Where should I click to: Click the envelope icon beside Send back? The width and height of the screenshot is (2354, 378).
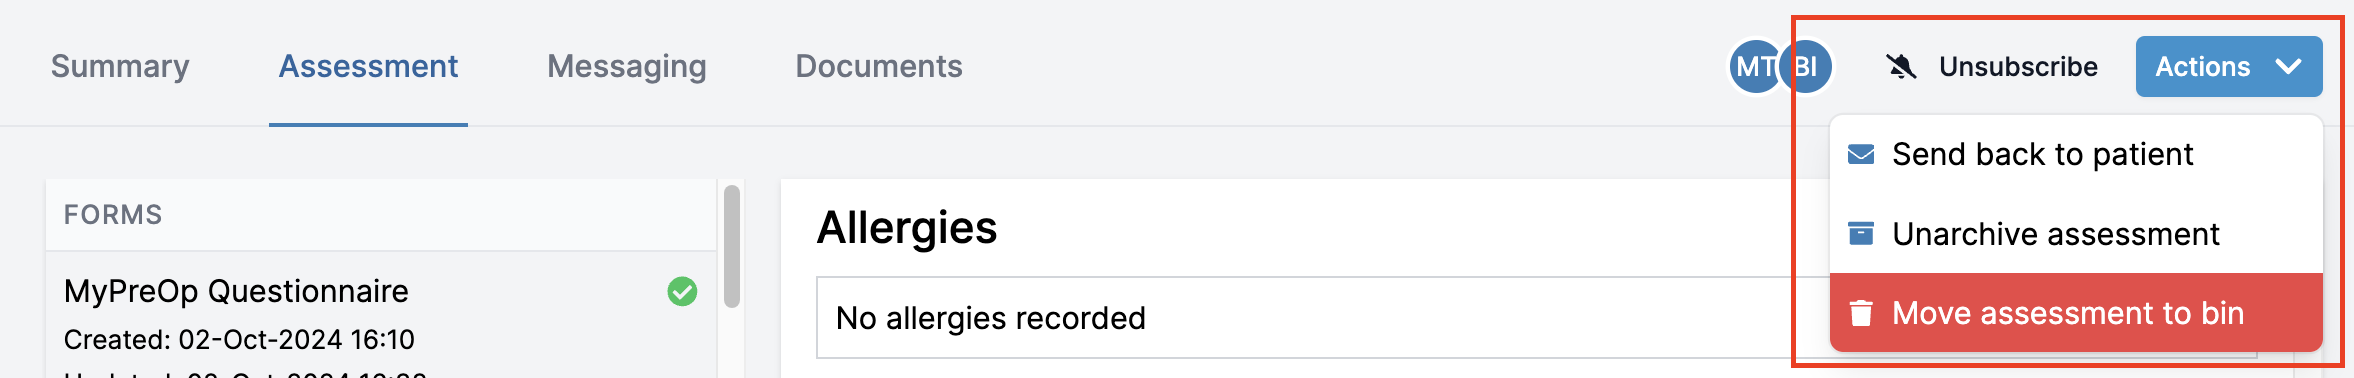[1861, 154]
